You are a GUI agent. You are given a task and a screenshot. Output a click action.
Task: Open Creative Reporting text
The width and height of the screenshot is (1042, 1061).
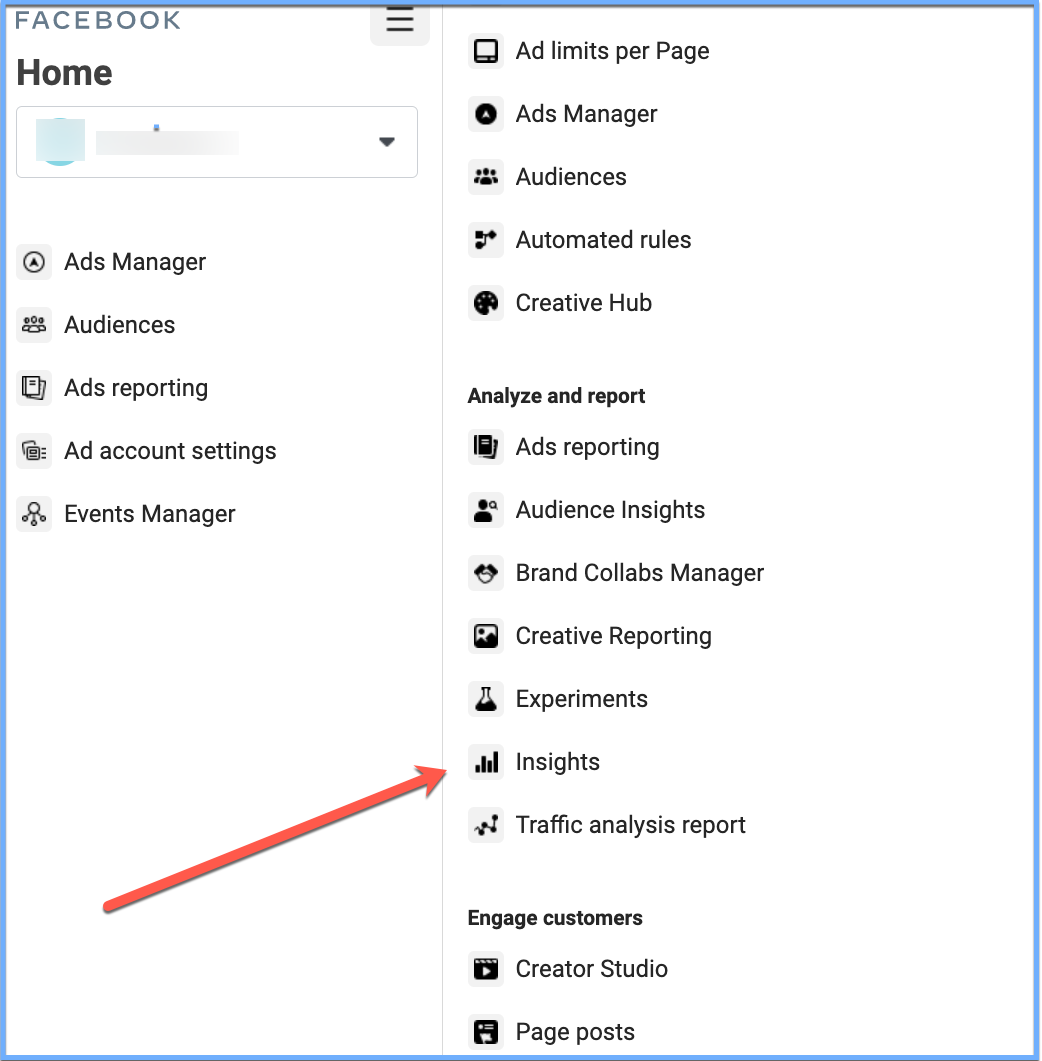coord(614,635)
